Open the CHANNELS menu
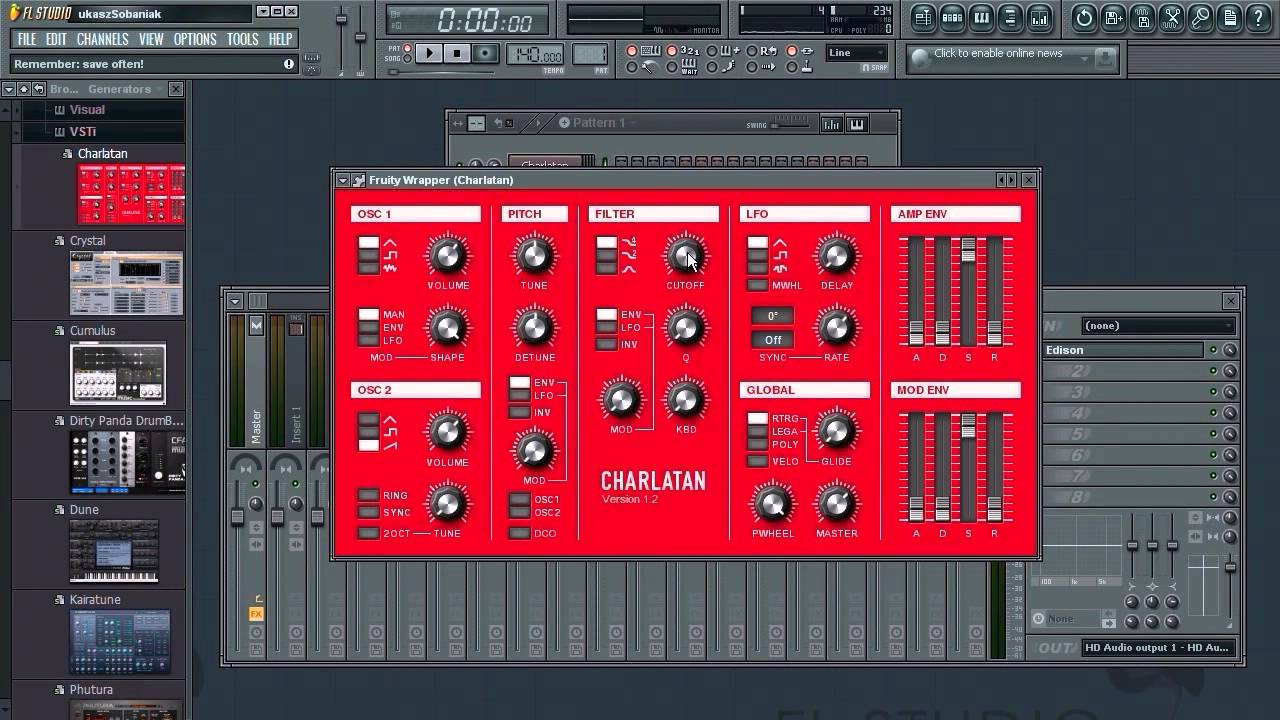 click(x=102, y=39)
